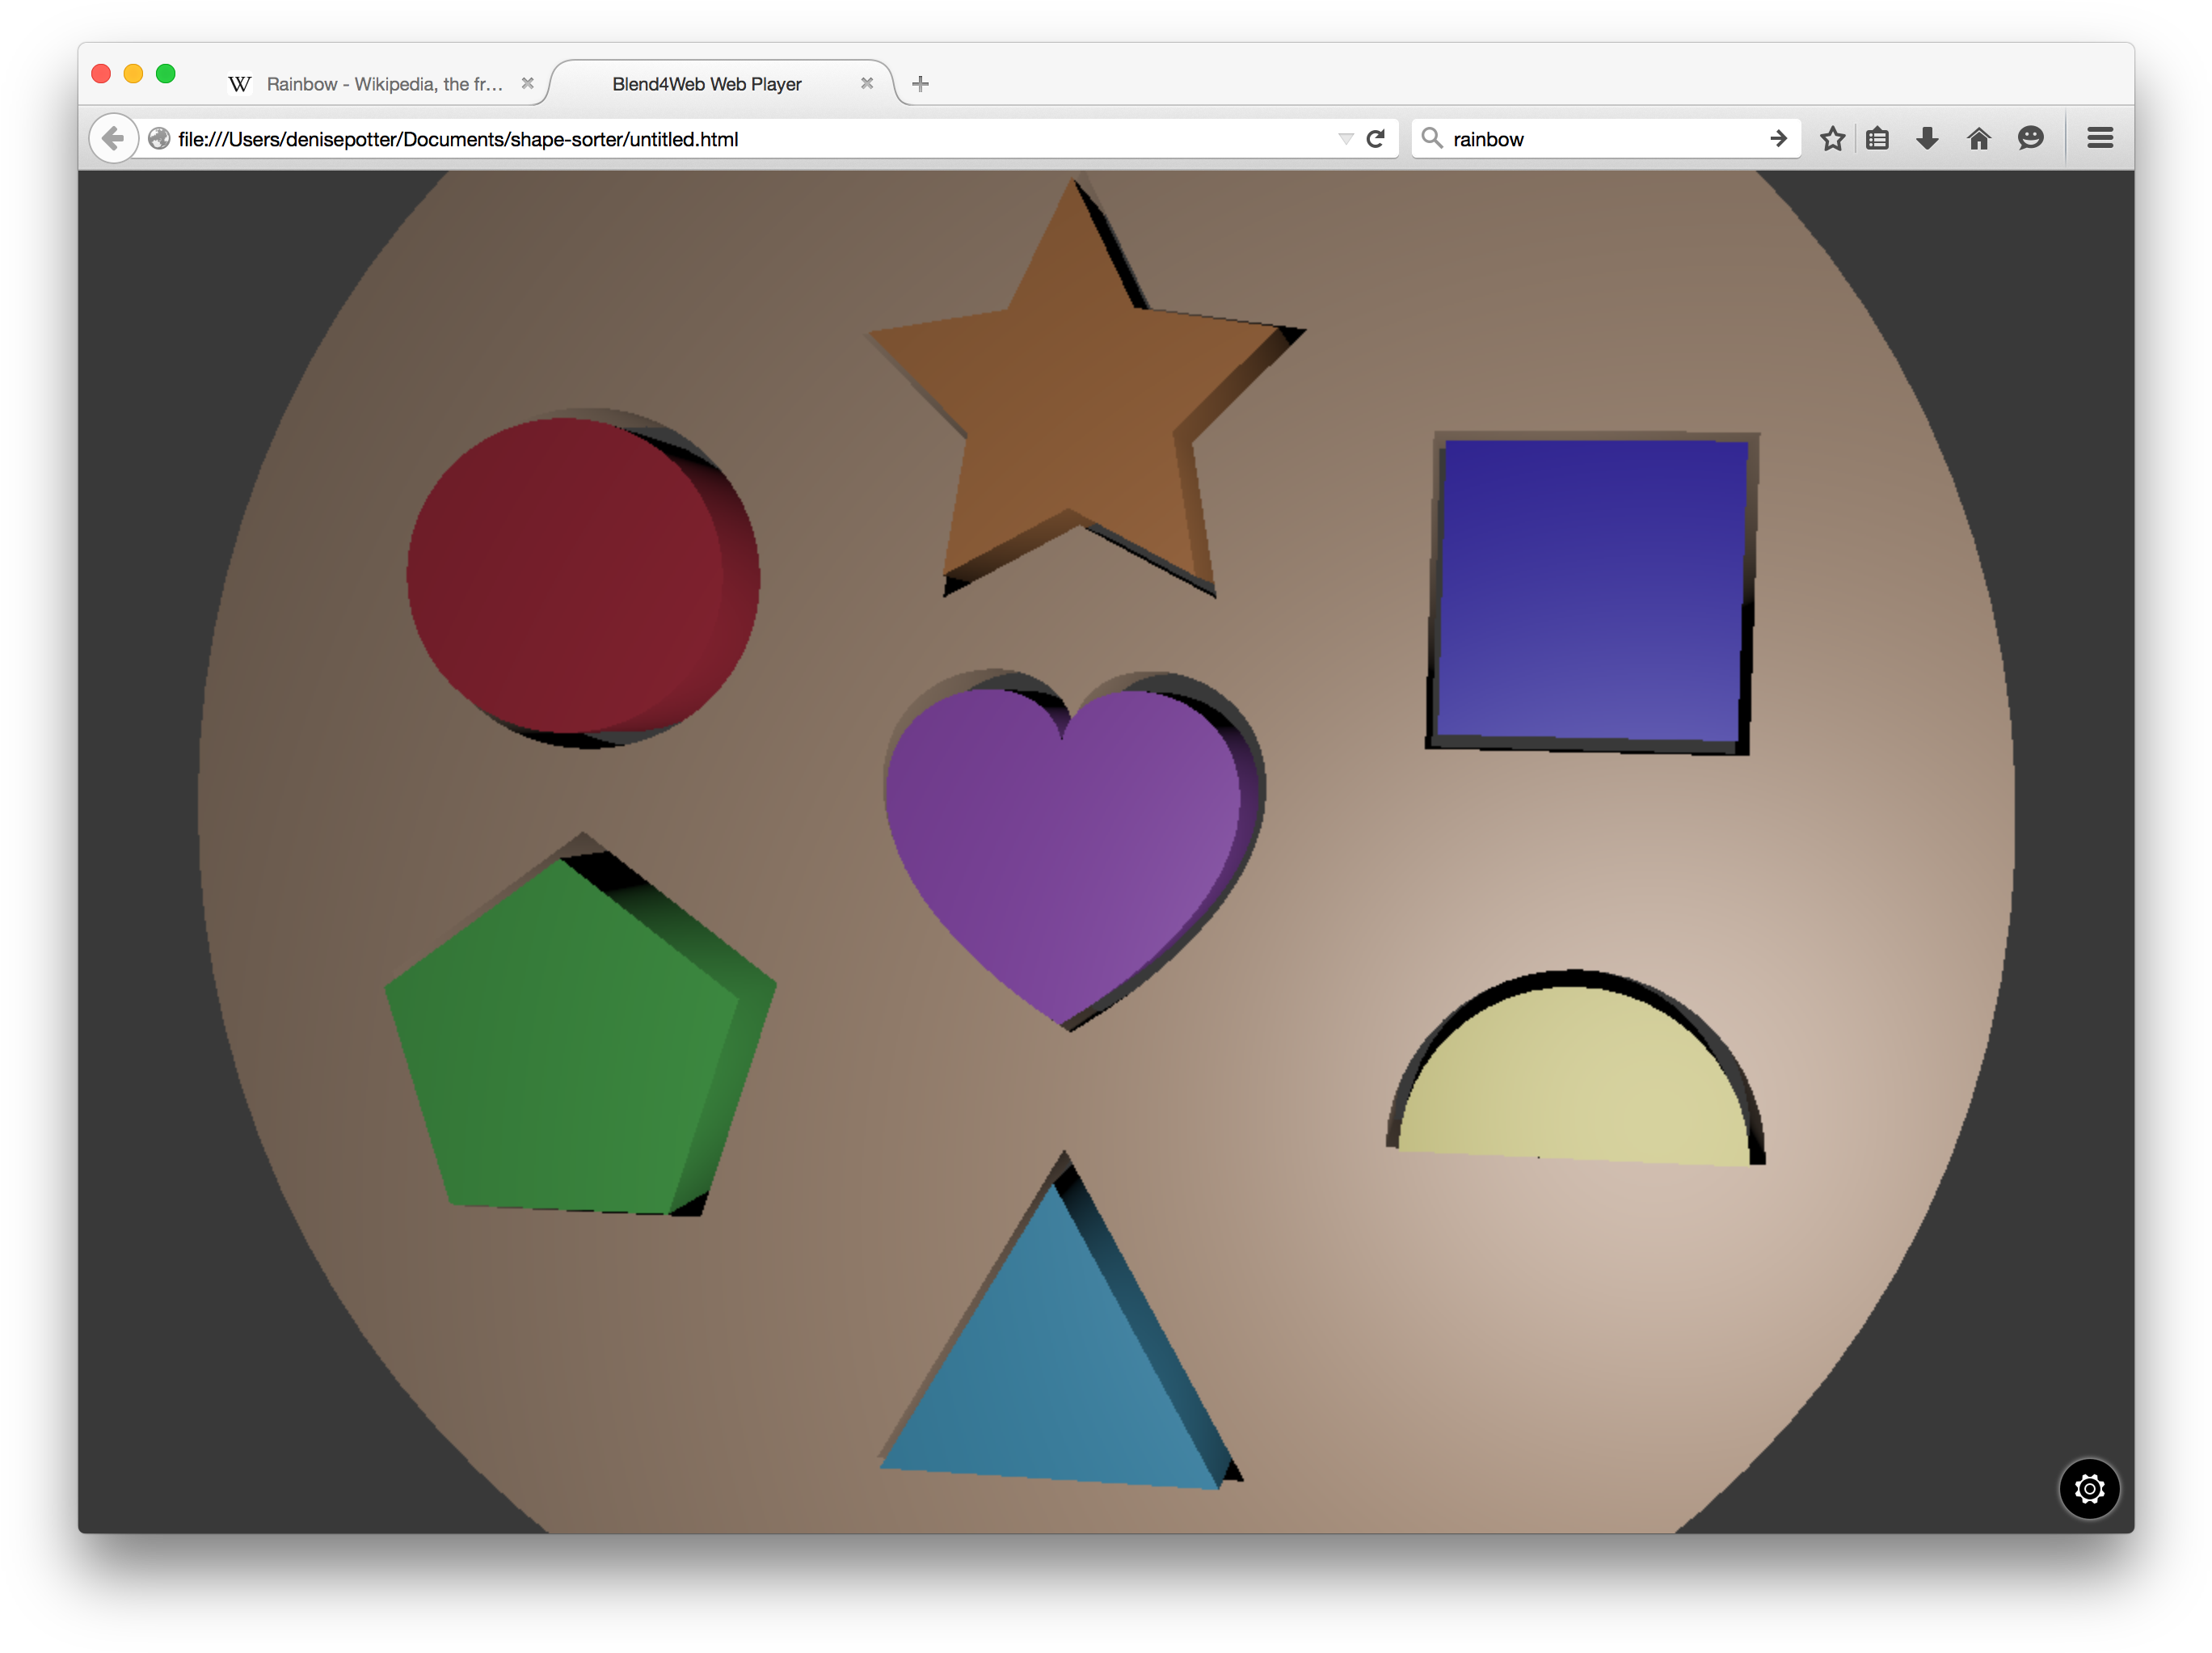This screenshot has height=1653, width=2212.
Task: Open the hamburger menu
Action: 2100,139
